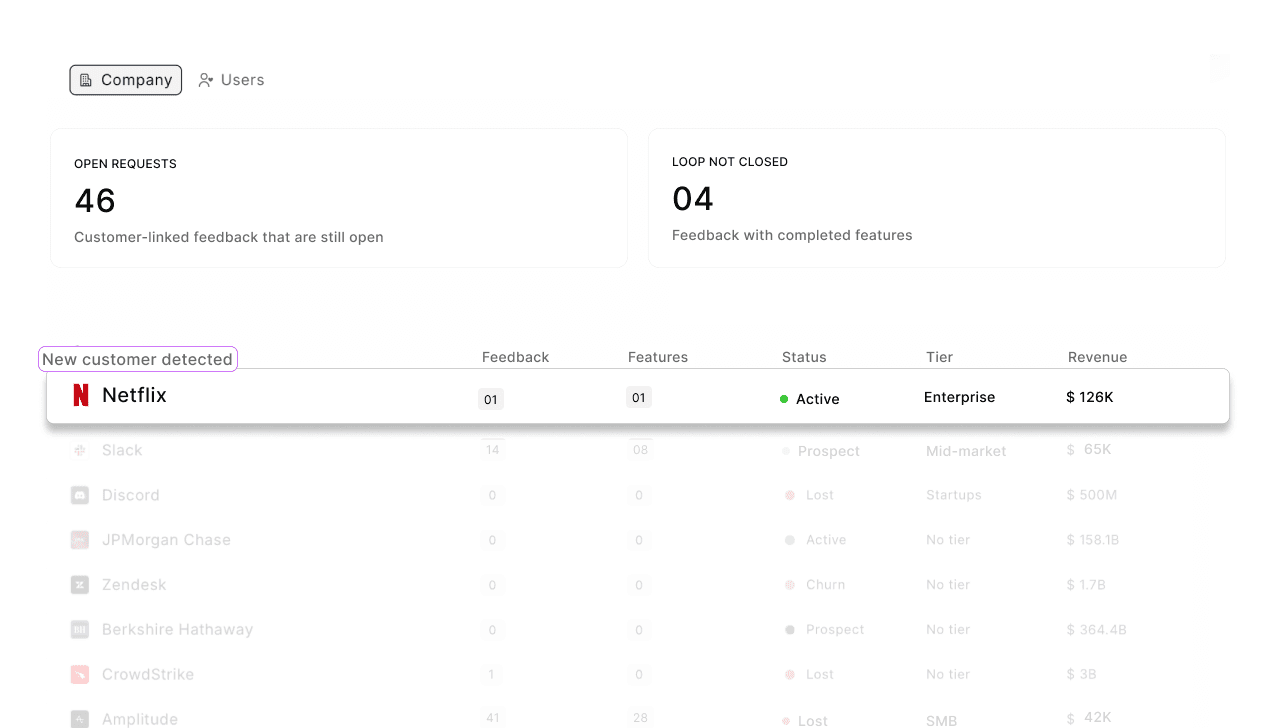Screen dimensions: 1276x728
Task: Switch to the Users tab
Action: [231, 80]
